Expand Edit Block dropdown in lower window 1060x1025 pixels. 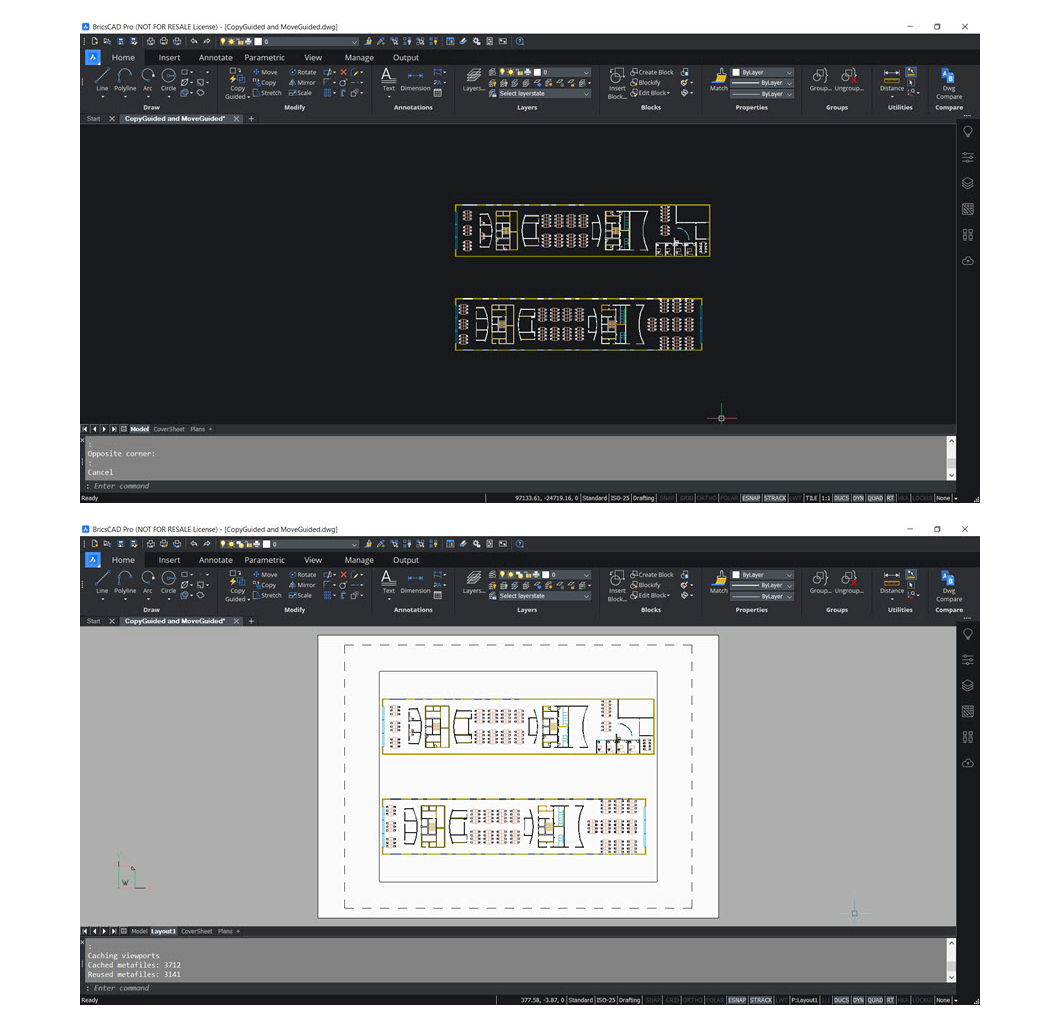[668, 596]
